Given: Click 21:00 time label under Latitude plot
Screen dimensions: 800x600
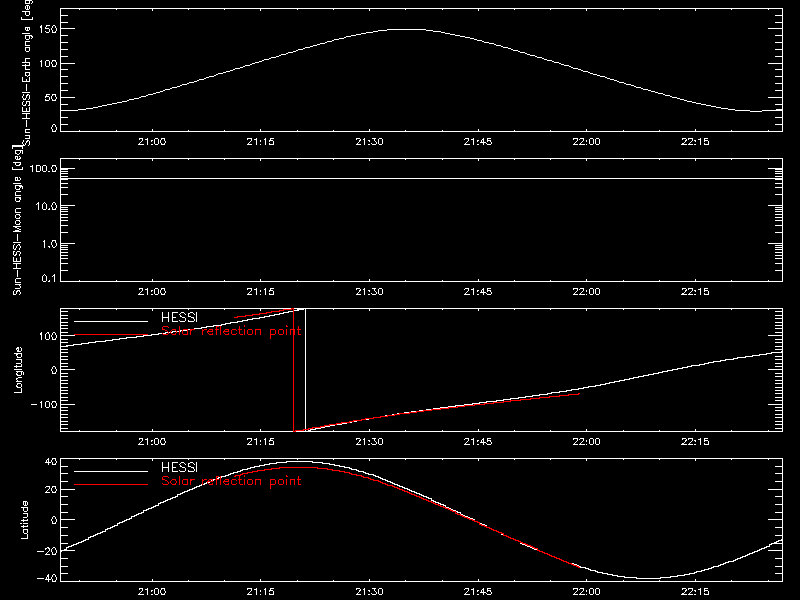Looking at the screenshot, I should coord(152,591).
